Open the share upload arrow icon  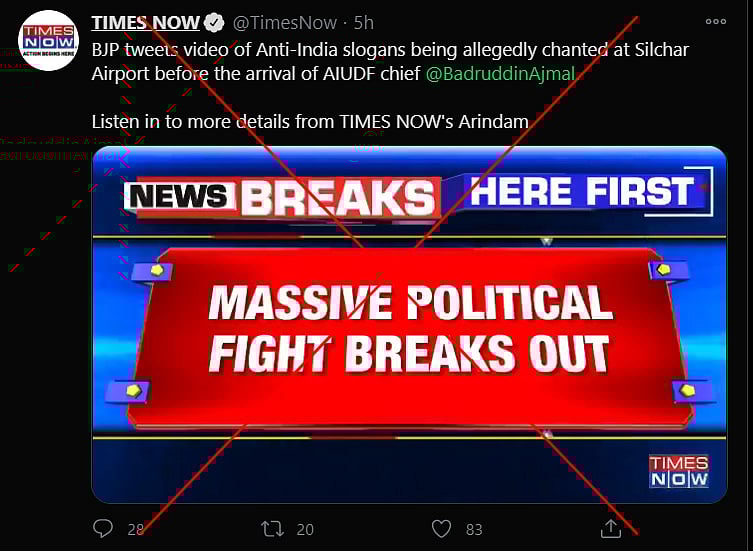pyautogui.click(x=611, y=528)
